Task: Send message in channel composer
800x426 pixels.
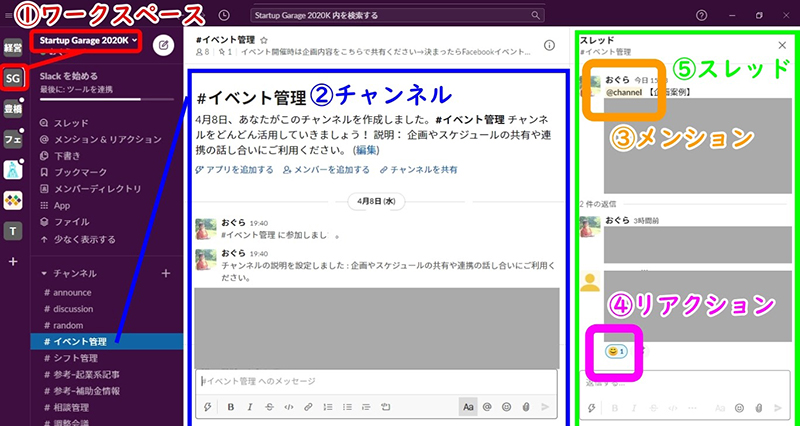Action: click(545, 407)
